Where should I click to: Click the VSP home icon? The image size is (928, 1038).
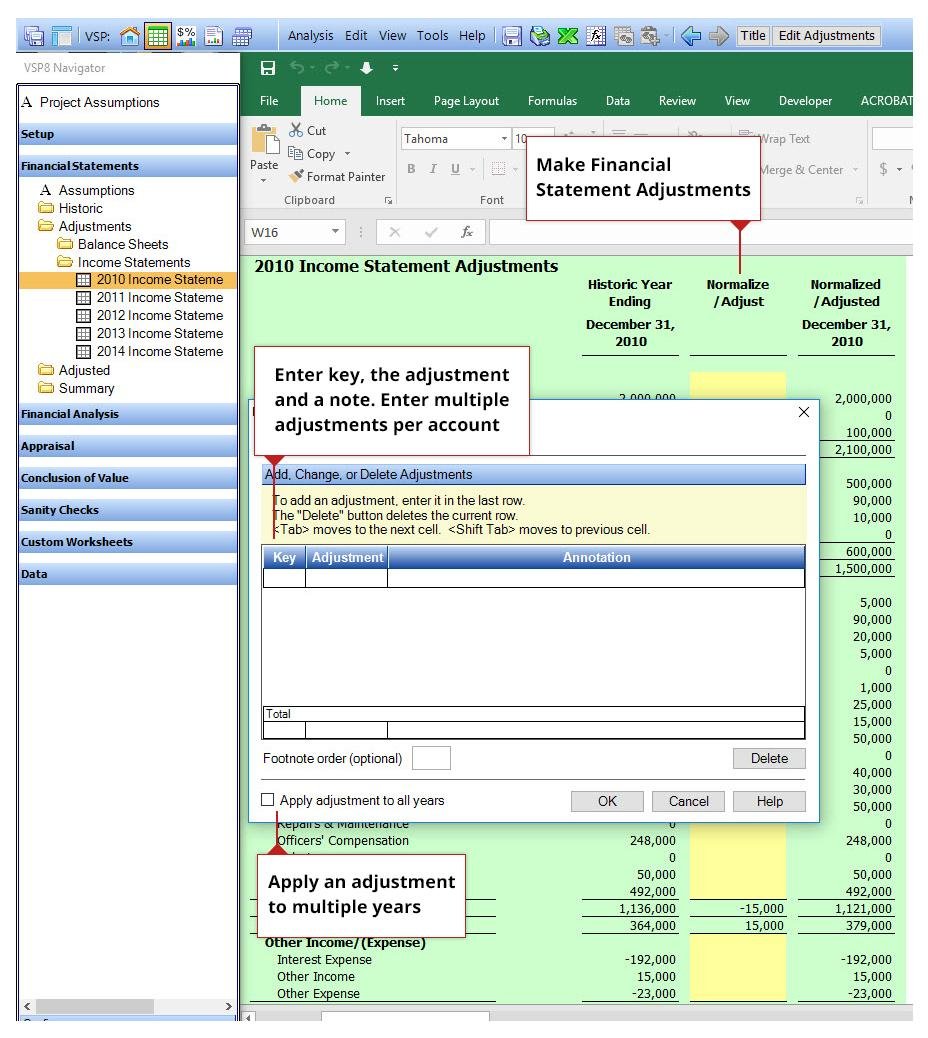click(130, 36)
